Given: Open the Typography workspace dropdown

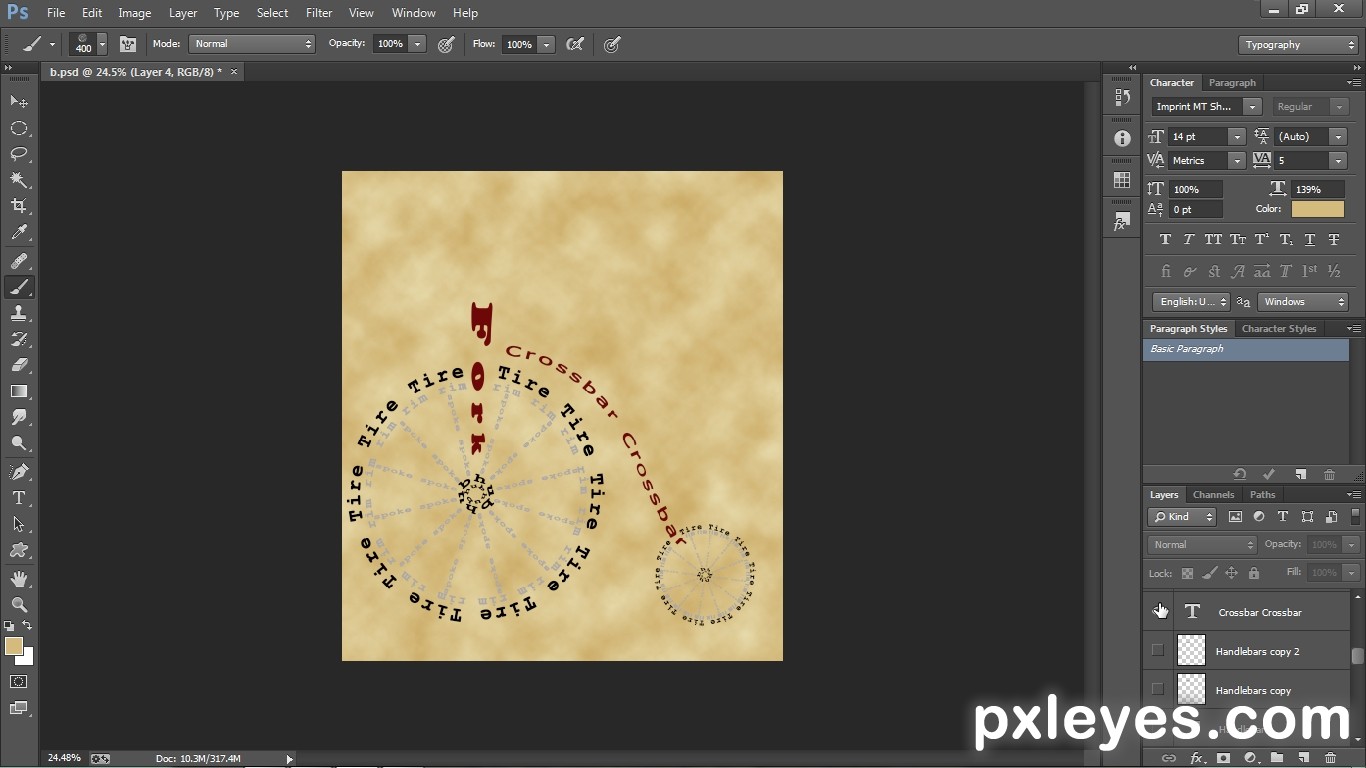Looking at the screenshot, I should click(1298, 45).
